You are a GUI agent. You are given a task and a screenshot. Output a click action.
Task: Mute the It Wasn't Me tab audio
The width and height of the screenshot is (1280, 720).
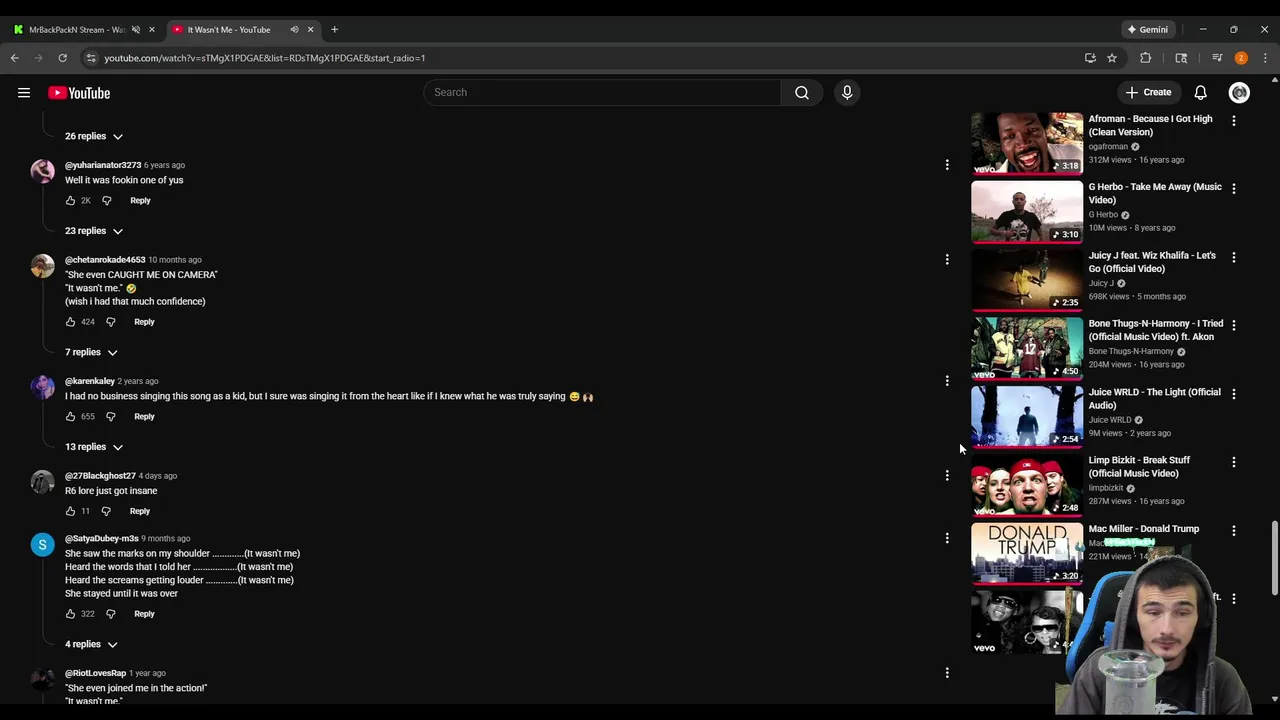(294, 29)
